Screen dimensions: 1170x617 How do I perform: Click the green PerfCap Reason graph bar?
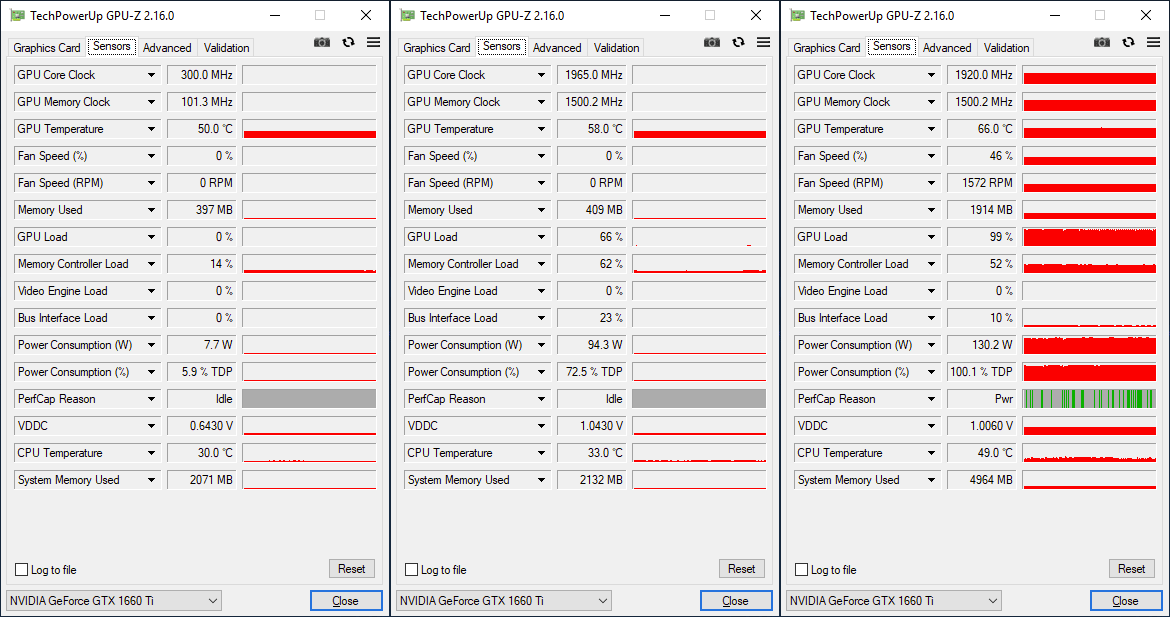[1089, 399]
